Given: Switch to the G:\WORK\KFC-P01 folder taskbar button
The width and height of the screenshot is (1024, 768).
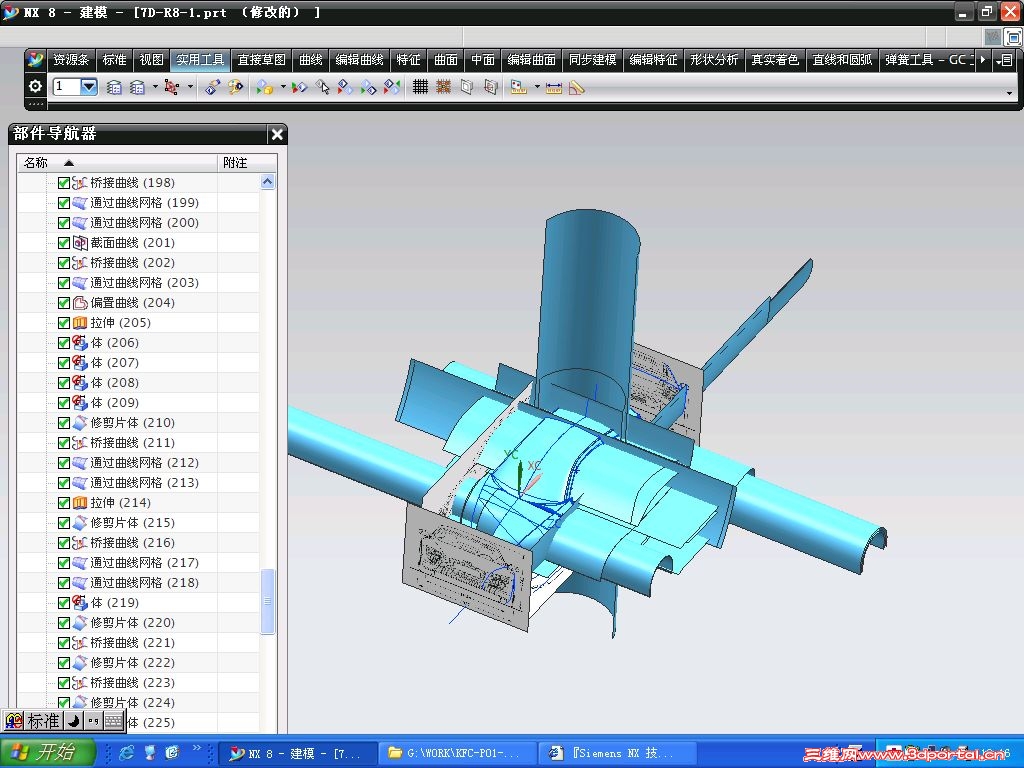Looking at the screenshot, I should point(456,753).
